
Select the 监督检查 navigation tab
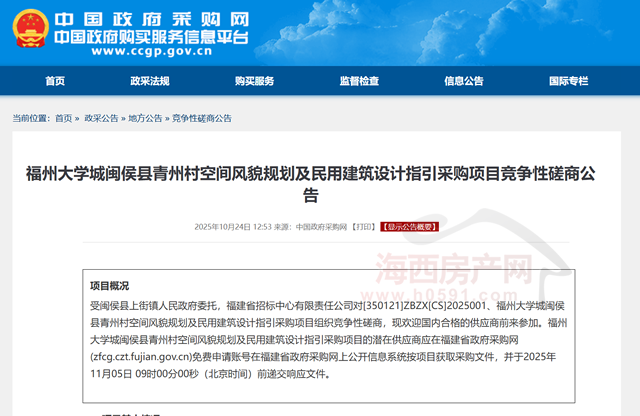359,81
